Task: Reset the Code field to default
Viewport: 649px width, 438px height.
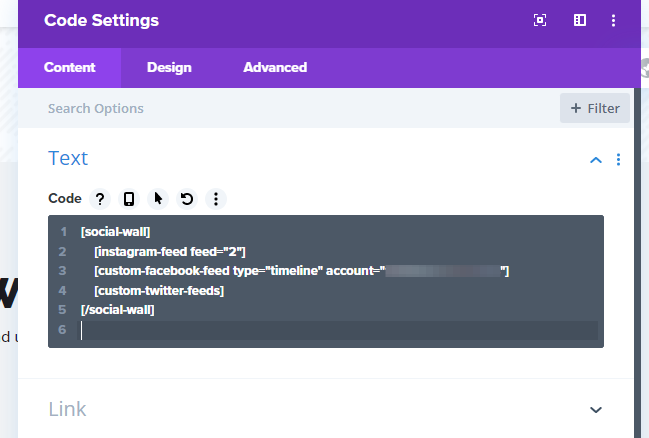Action: coord(187,199)
